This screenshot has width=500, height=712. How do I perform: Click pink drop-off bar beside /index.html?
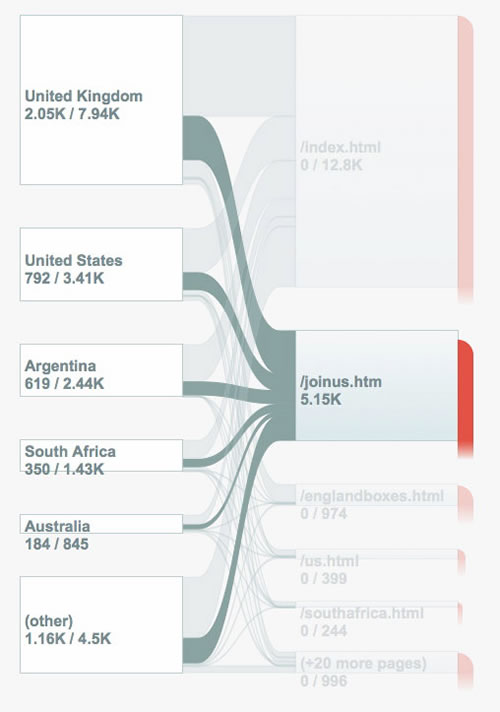[x=465, y=159]
